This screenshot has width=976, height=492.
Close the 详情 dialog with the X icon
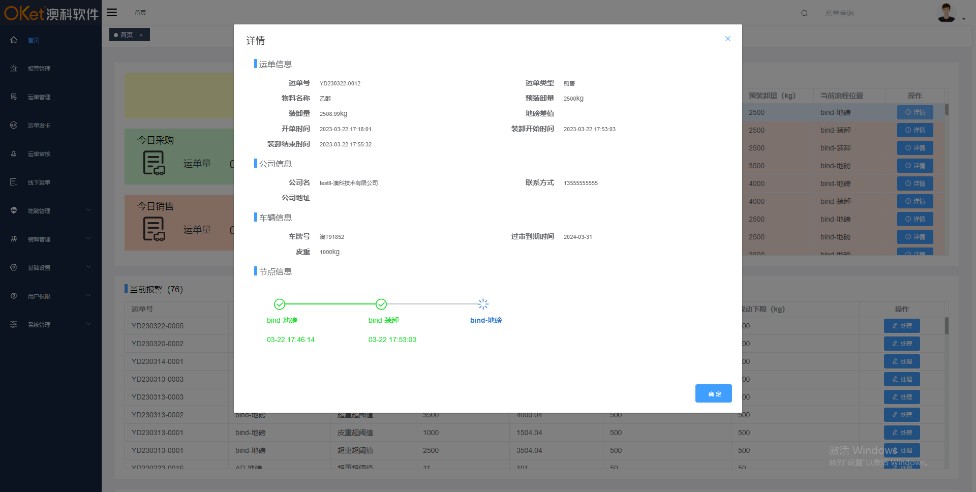pyautogui.click(x=727, y=39)
